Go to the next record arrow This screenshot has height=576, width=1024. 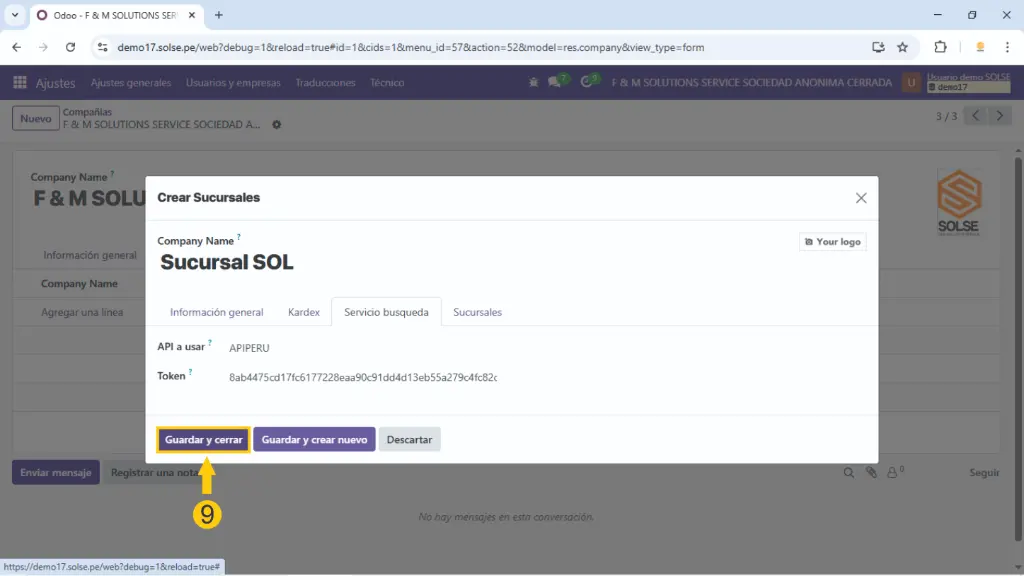(999, 116)
